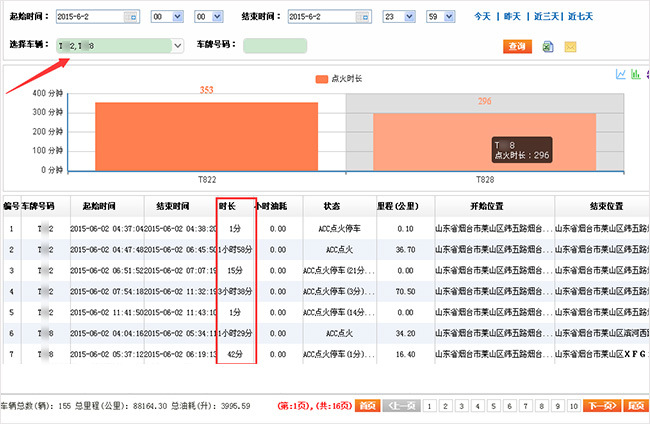Go to page 7

(526, 406)
